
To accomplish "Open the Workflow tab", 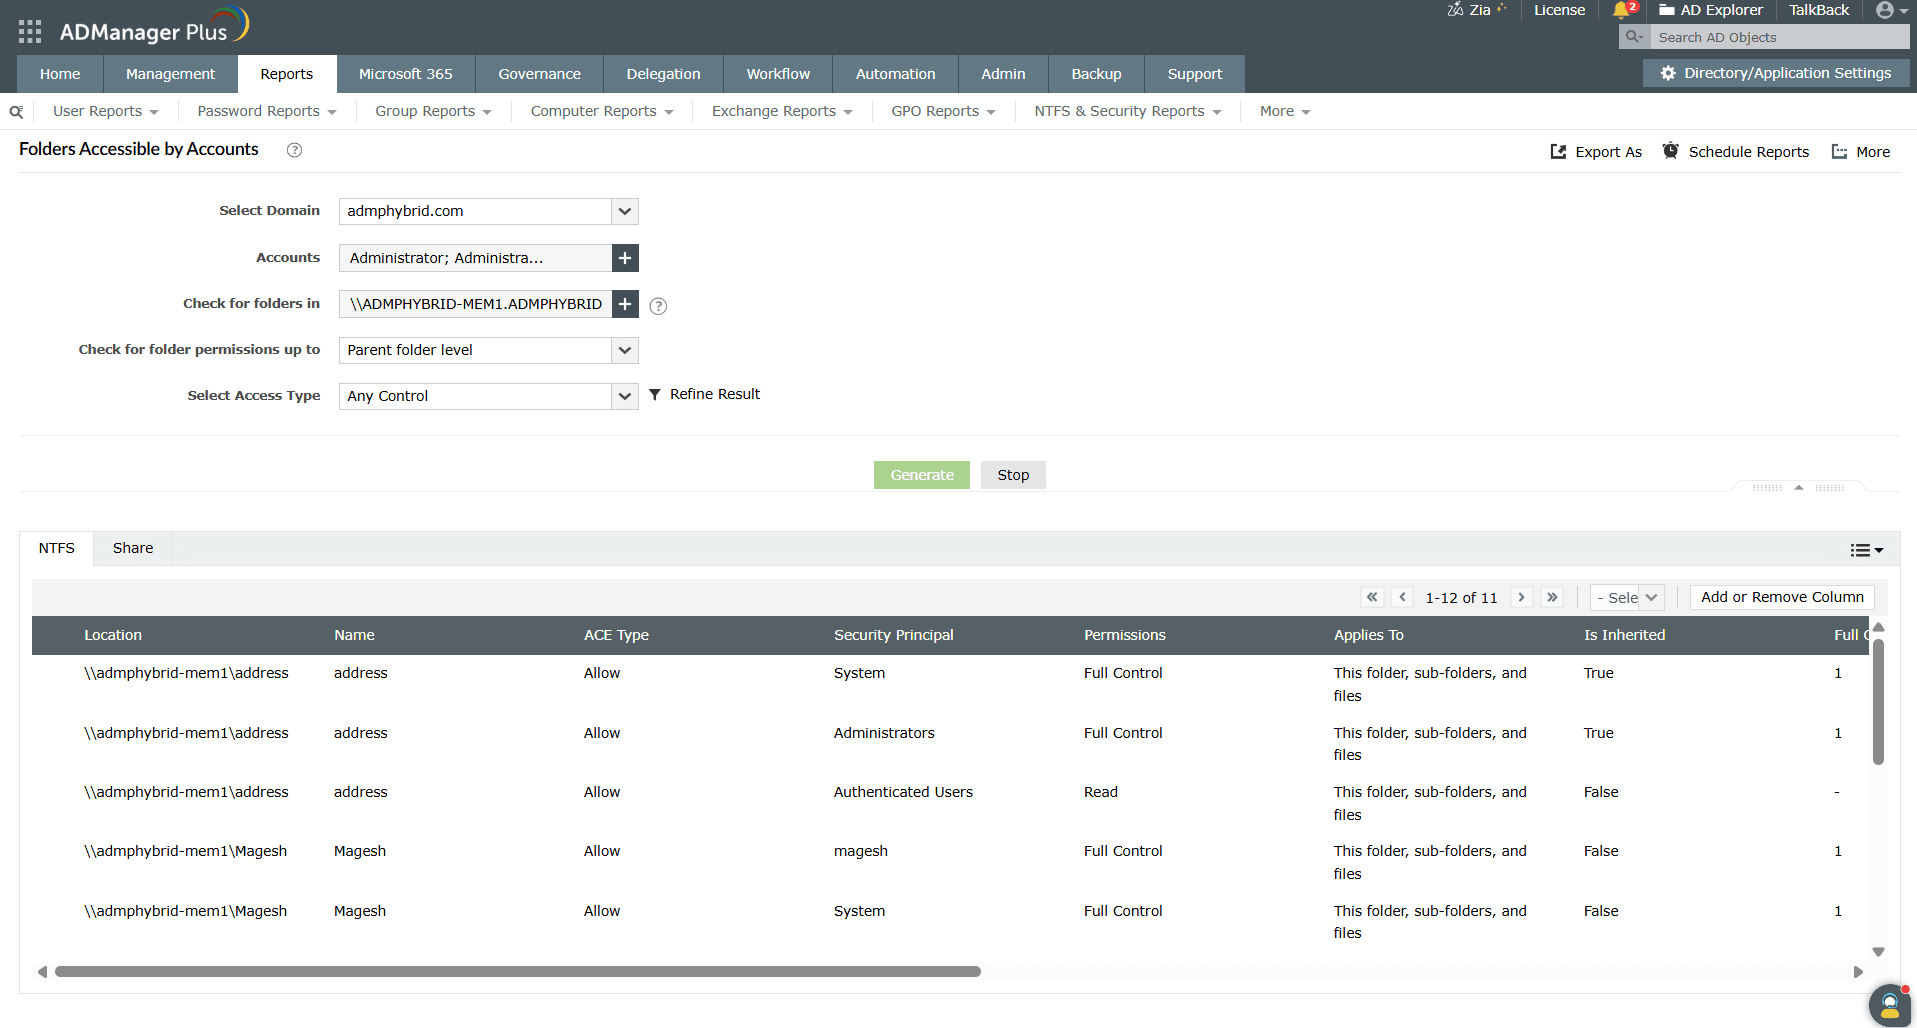I will (x=778, y=74).
